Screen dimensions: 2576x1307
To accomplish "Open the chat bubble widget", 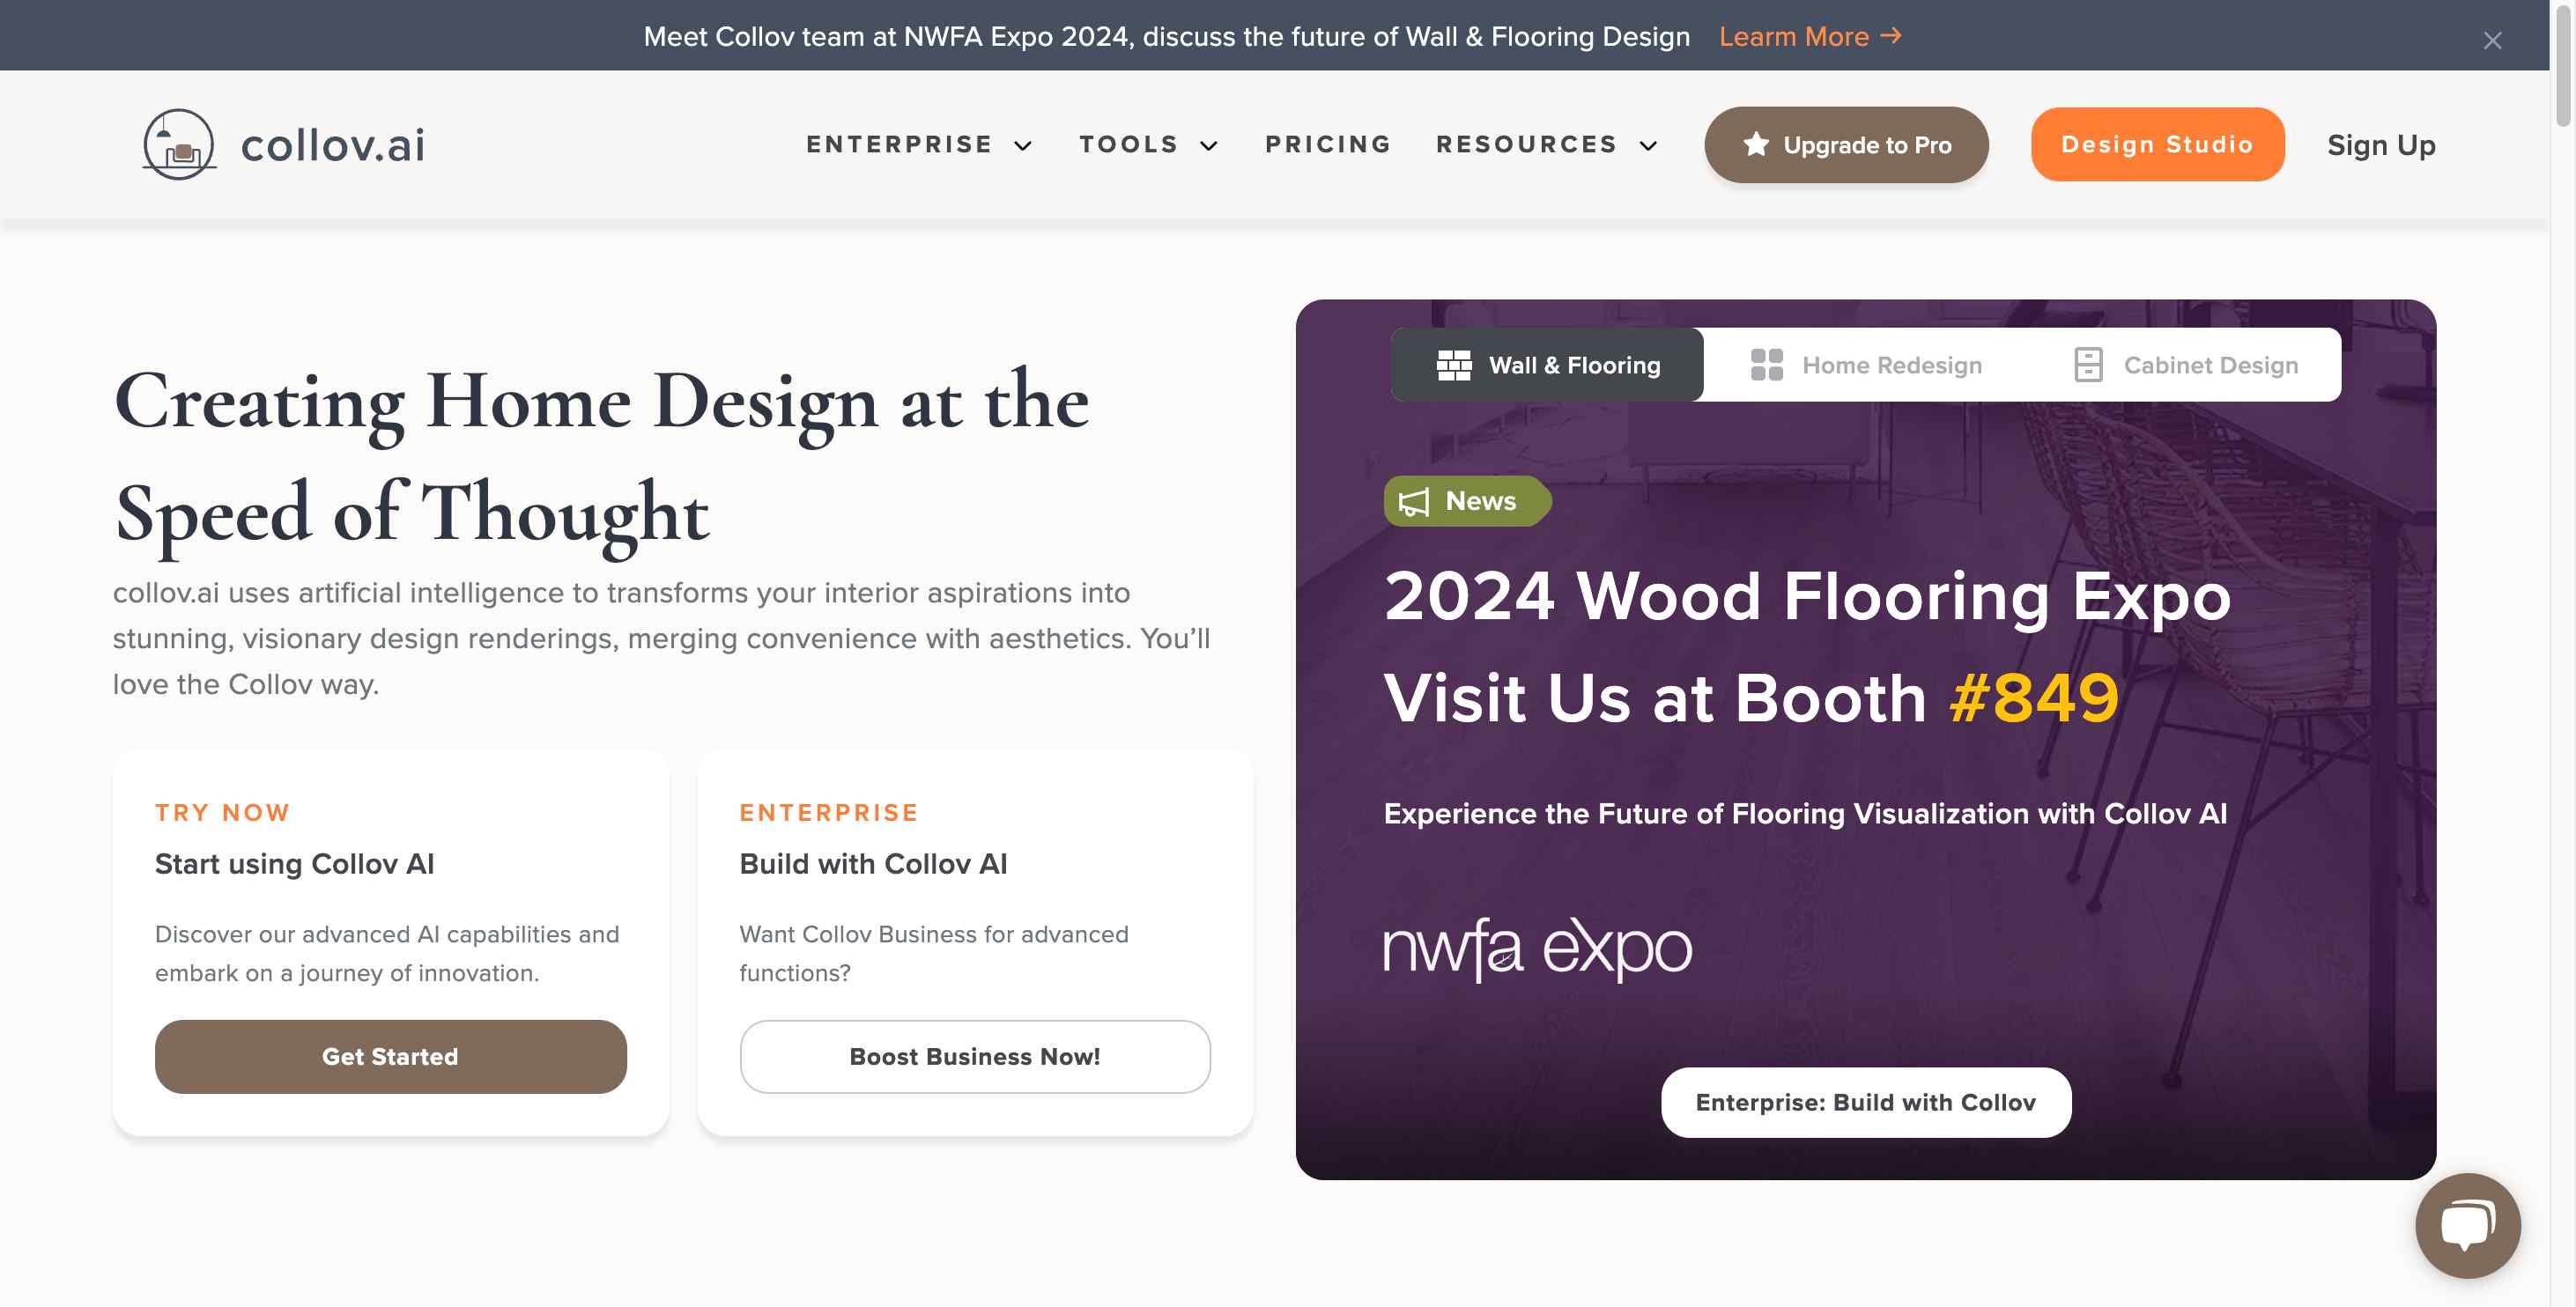I will pos(2467,1225).
